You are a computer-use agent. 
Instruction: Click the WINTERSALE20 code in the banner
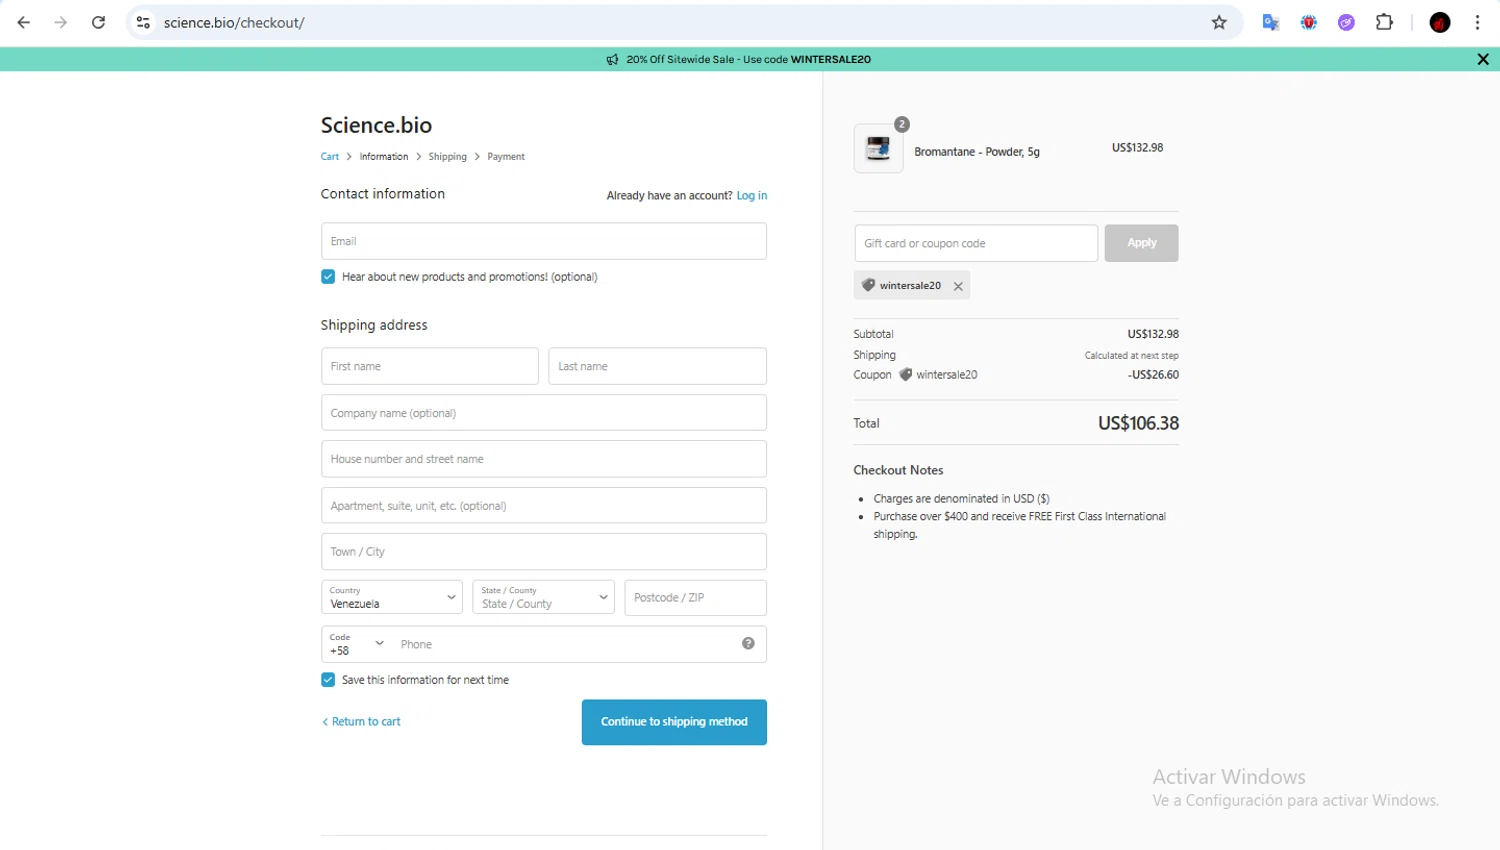coord(830,60)
